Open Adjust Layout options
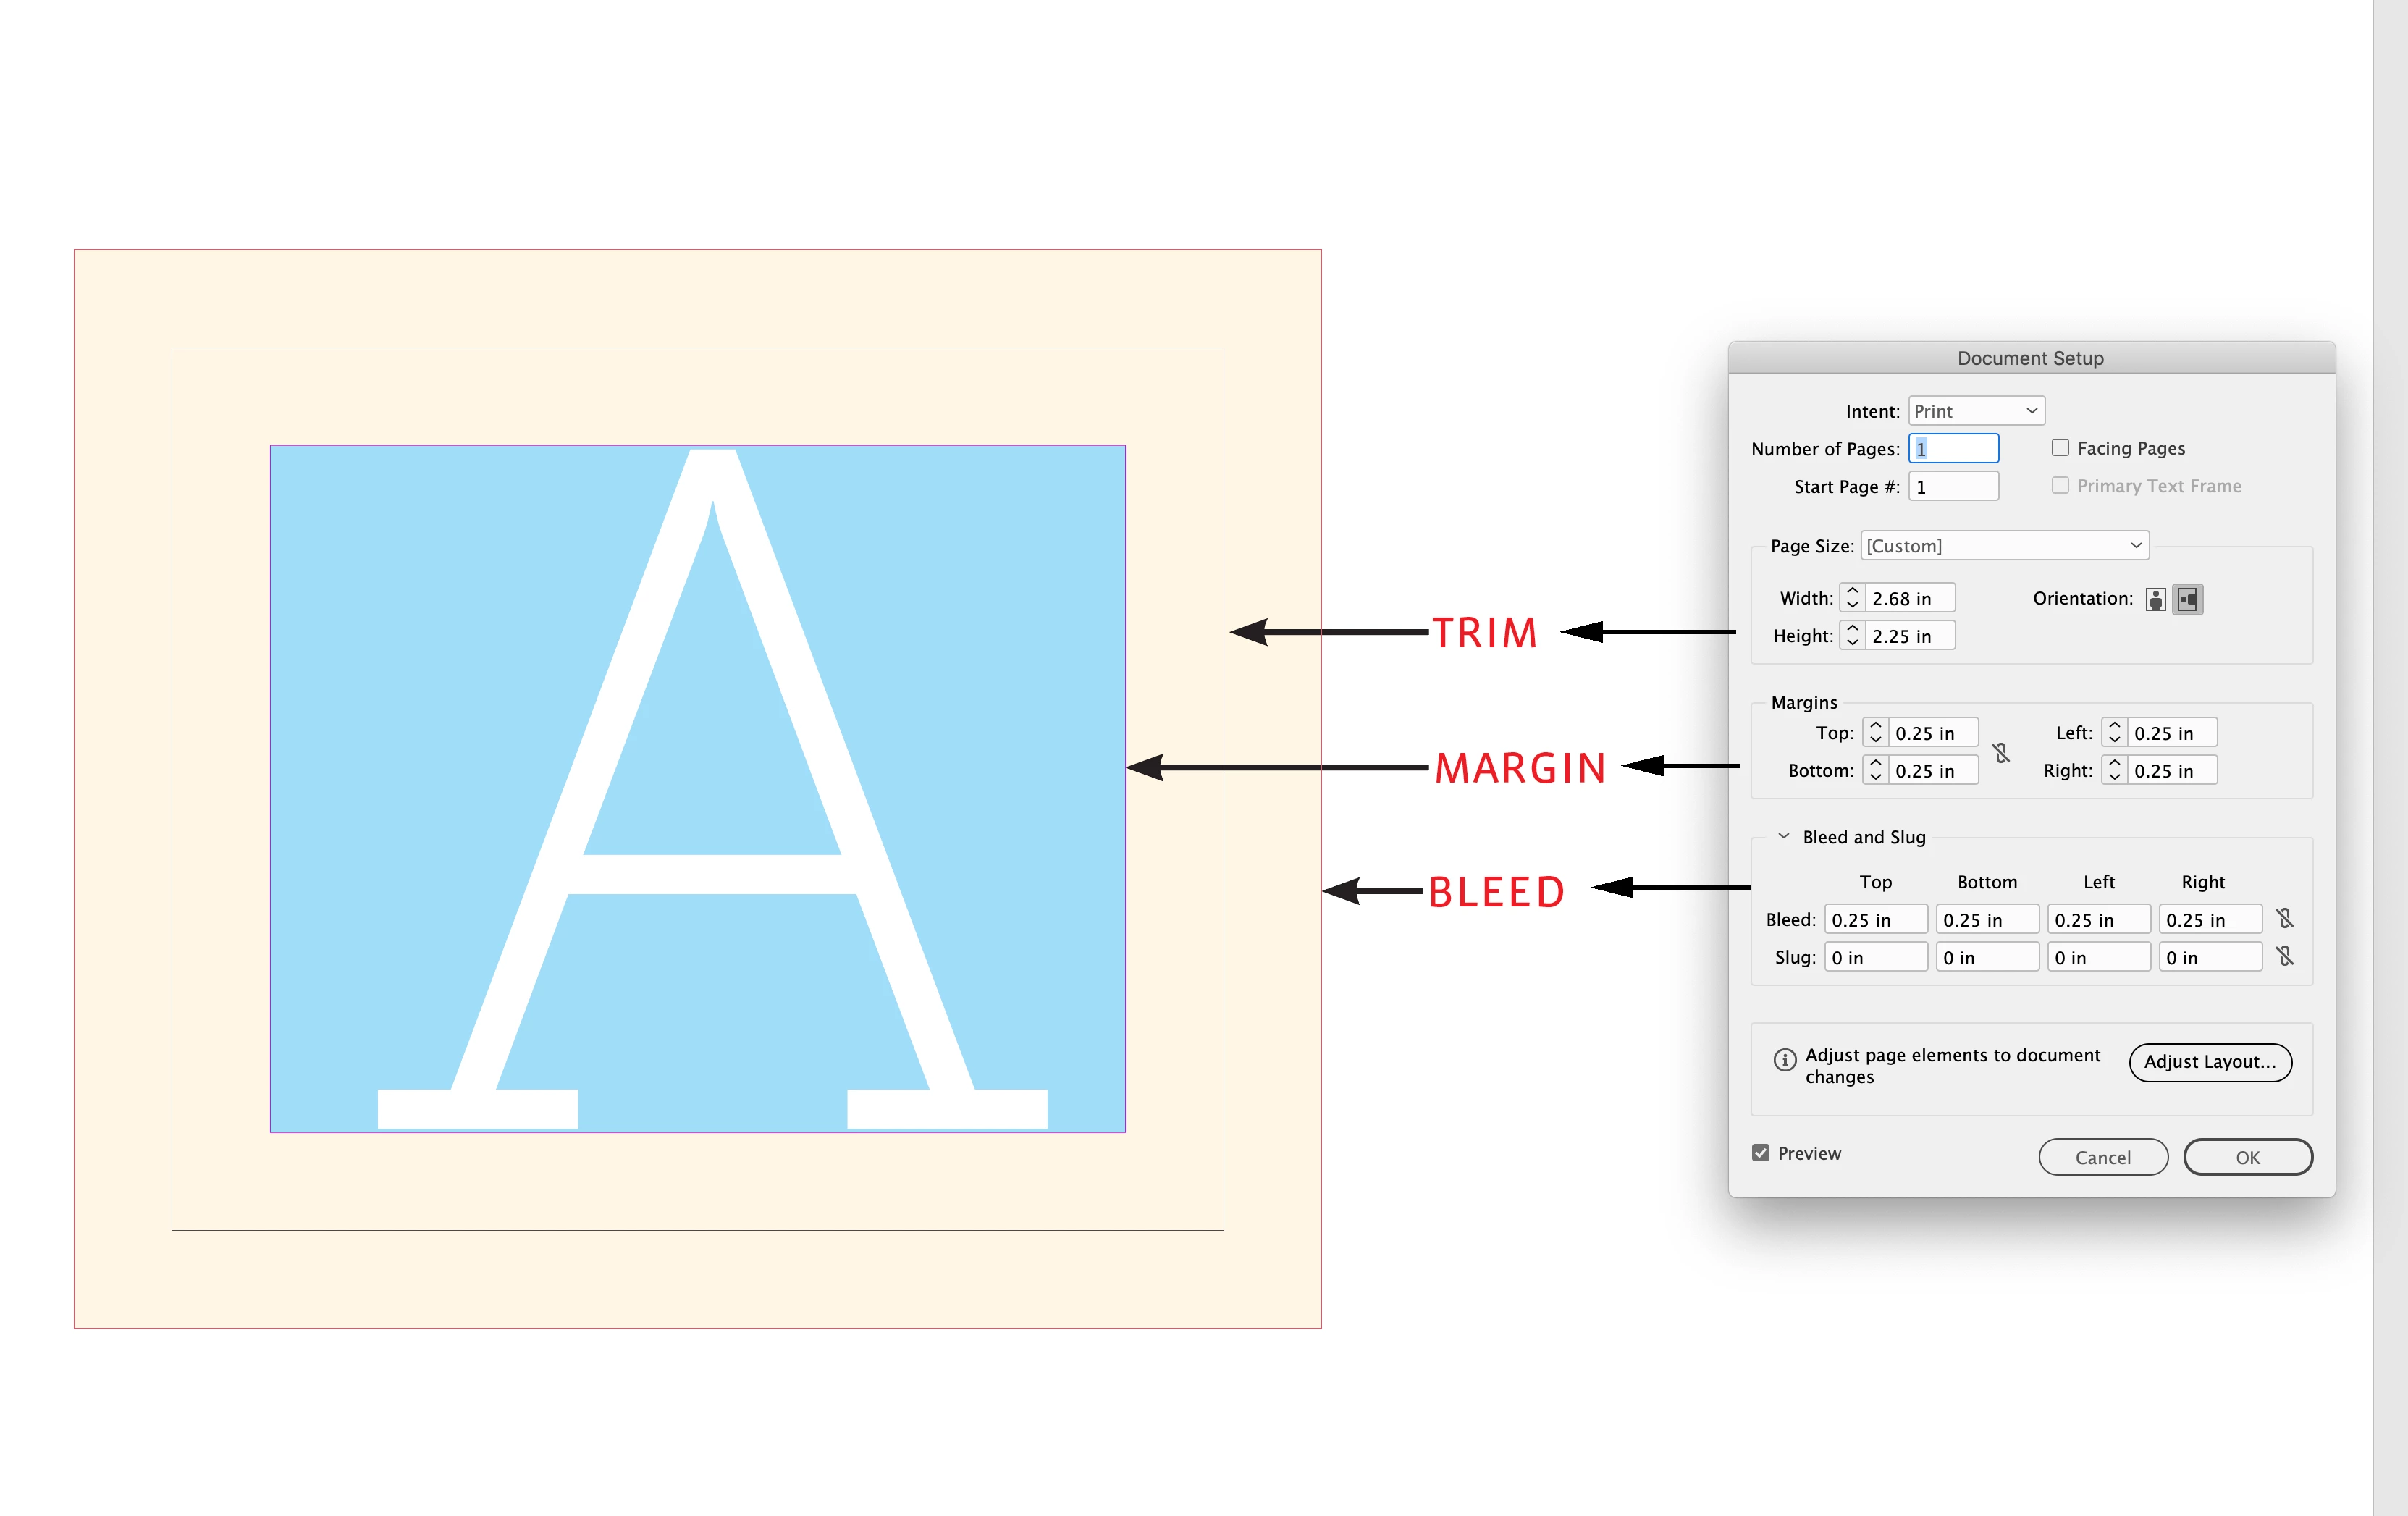The height and width of the screenshot is (1516, 2408). pos(2210,1062)
